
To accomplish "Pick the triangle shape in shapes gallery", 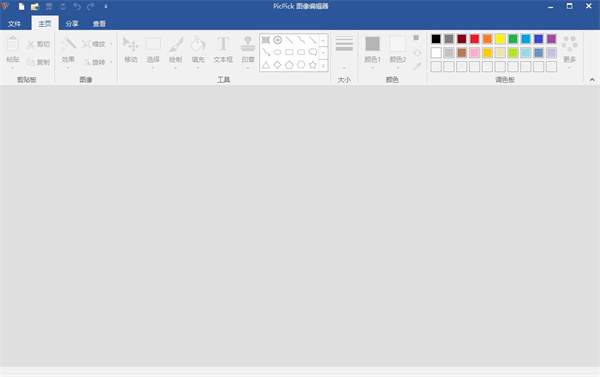I will pyautogui.click(x=266, y=65).
